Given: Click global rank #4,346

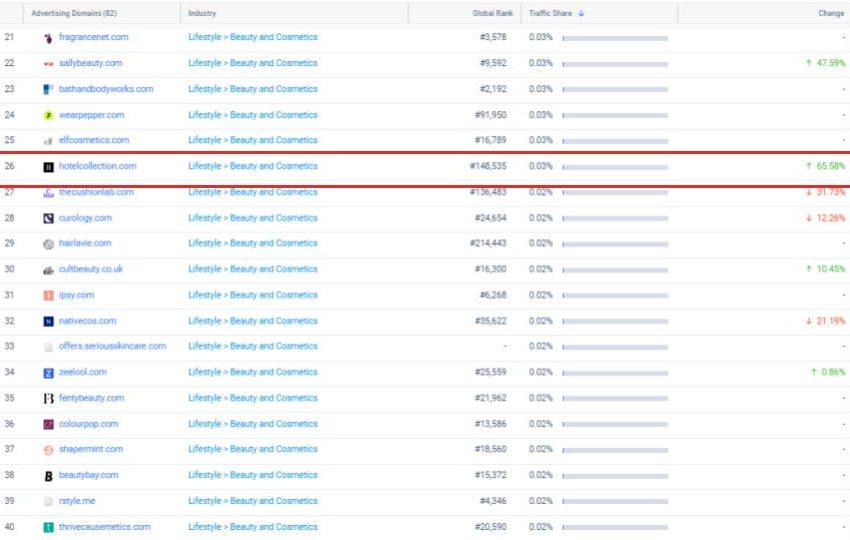Looking at the screenshot, I should click(x=493, y=501).
